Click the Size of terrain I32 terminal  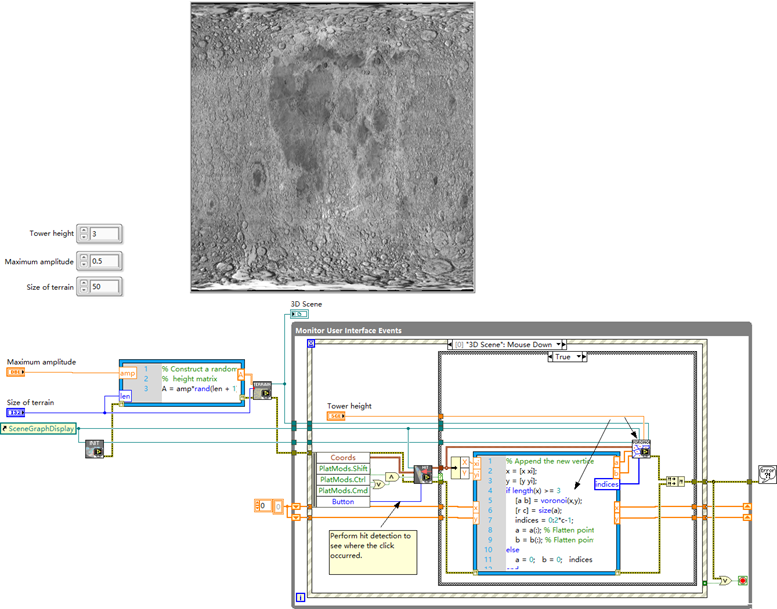pyautogui.click(x=15, y=412)
